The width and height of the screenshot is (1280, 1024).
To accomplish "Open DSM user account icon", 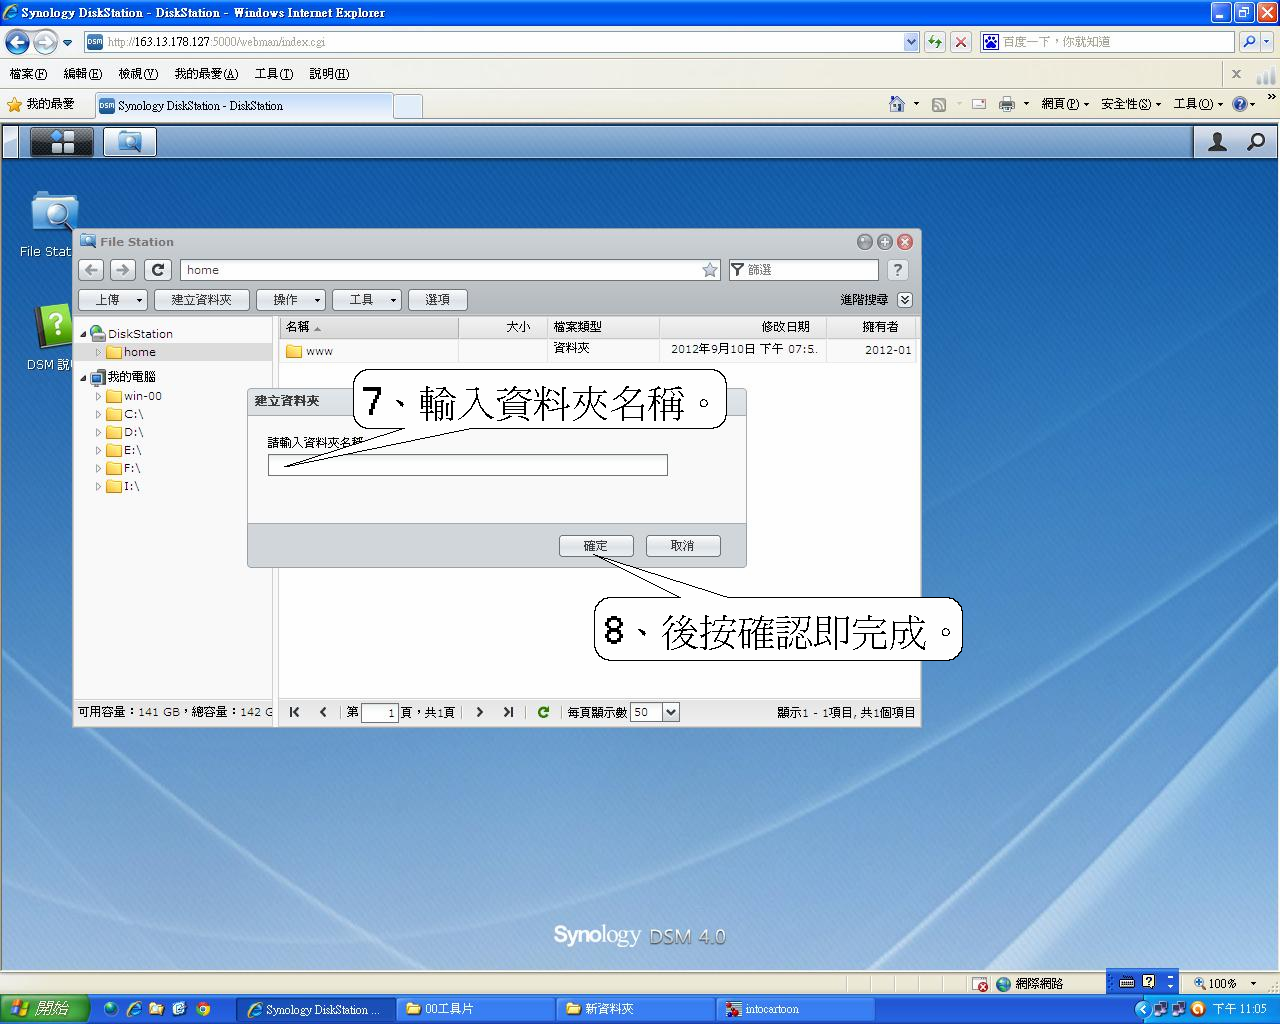I will click(x=1217, y=142).
